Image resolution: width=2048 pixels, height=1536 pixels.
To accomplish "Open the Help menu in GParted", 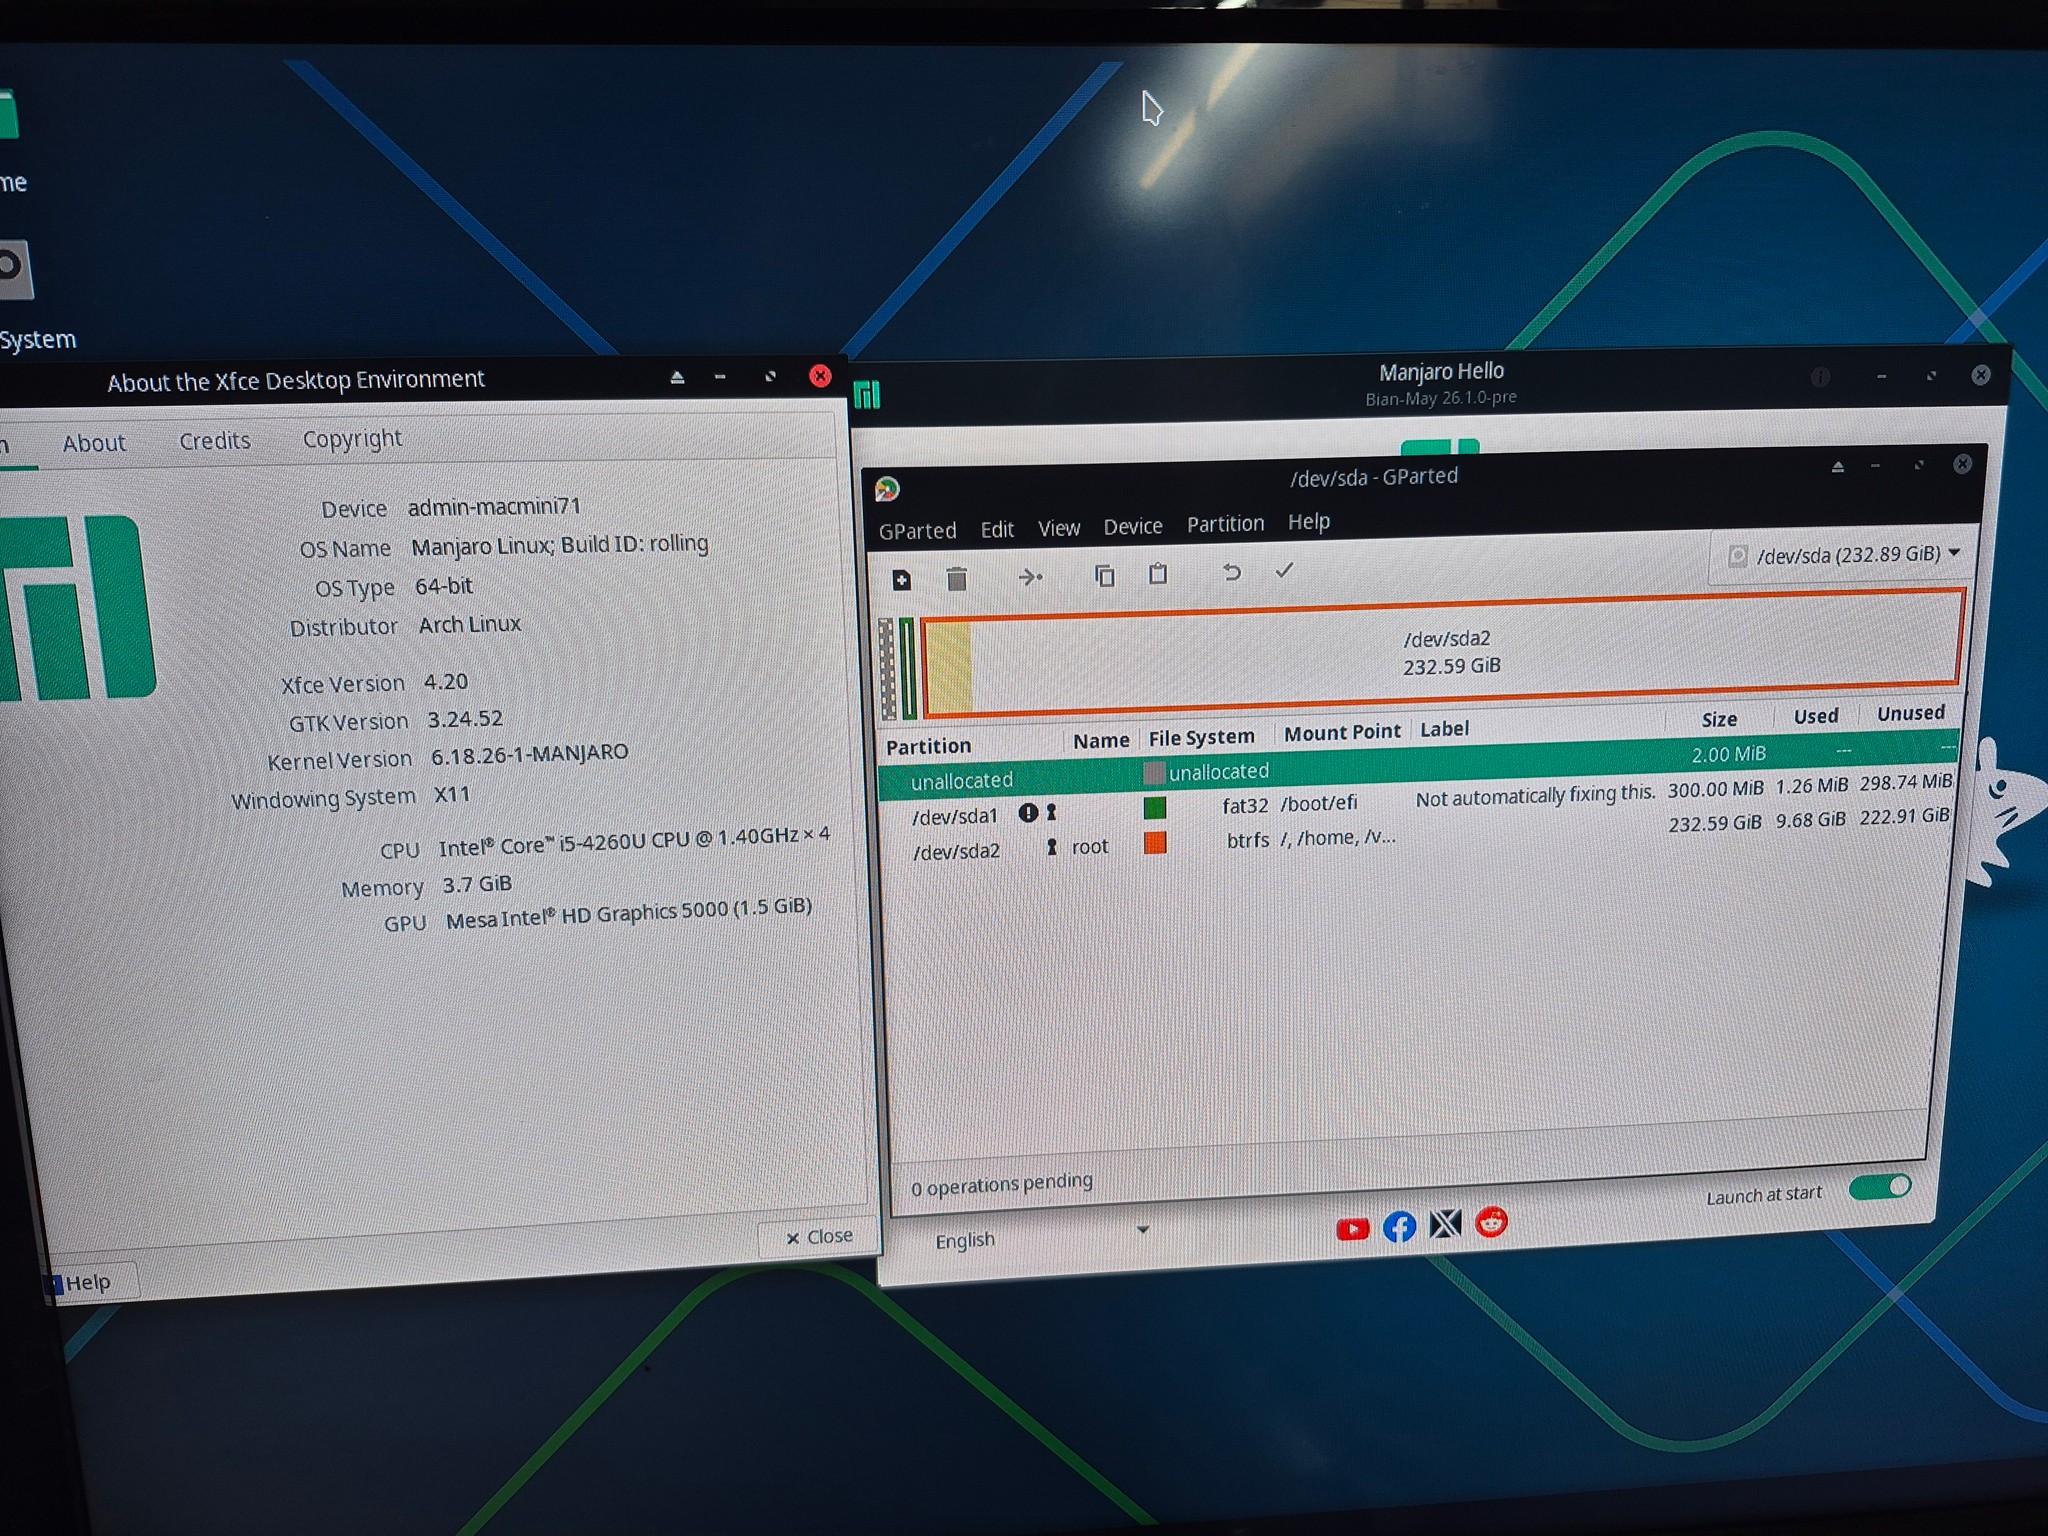I will pos(1309,522).
